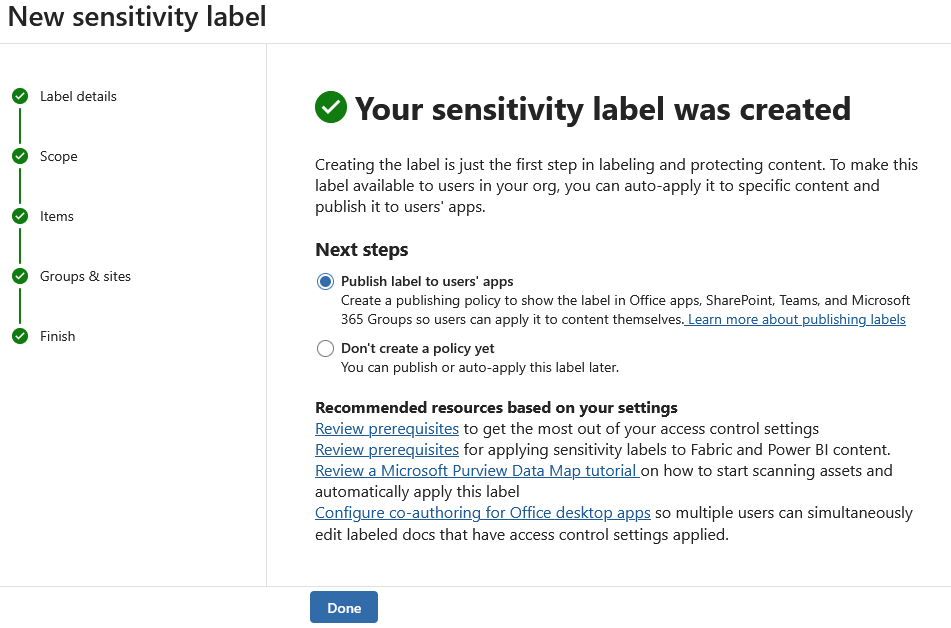Open Learn more about publishing labels link
The image size is (951, 628).
[796, 320]
